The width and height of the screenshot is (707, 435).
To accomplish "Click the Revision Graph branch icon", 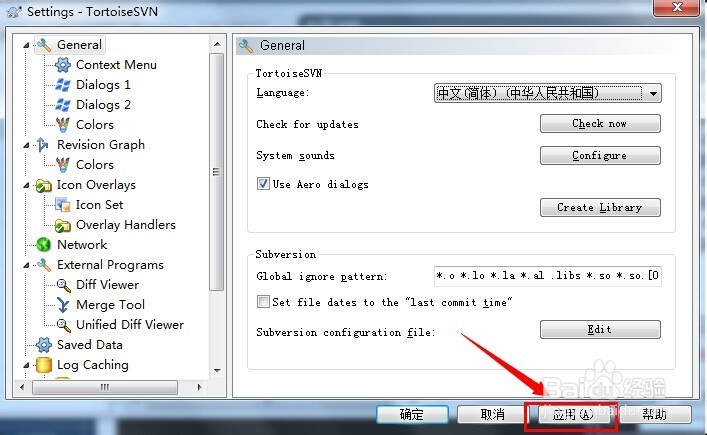I will (x=43, y=145).
